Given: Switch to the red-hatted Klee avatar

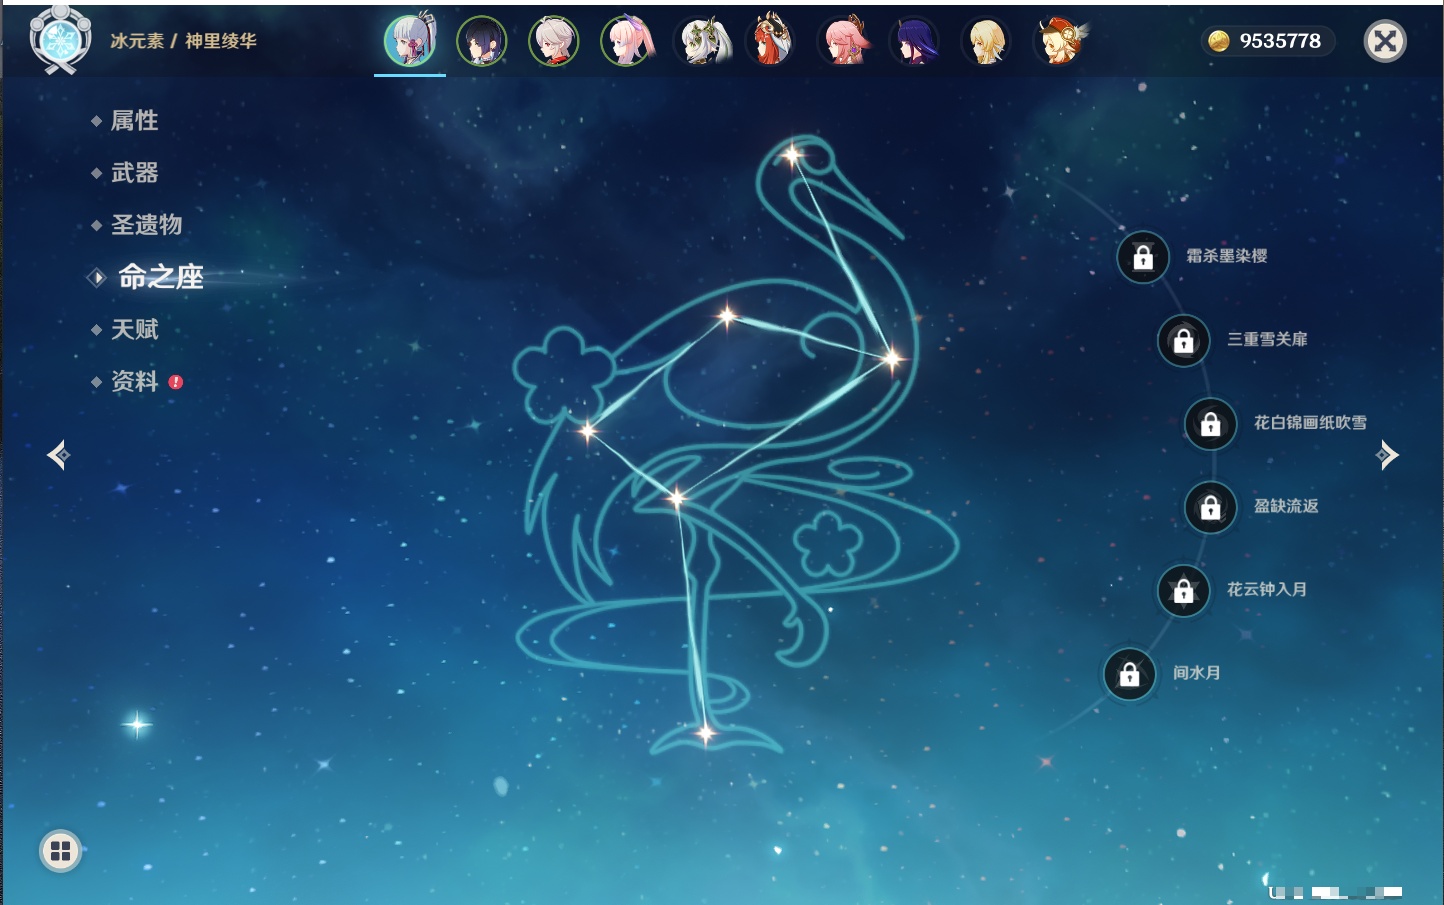Looking at the screenshot, I should (1060, 41).
